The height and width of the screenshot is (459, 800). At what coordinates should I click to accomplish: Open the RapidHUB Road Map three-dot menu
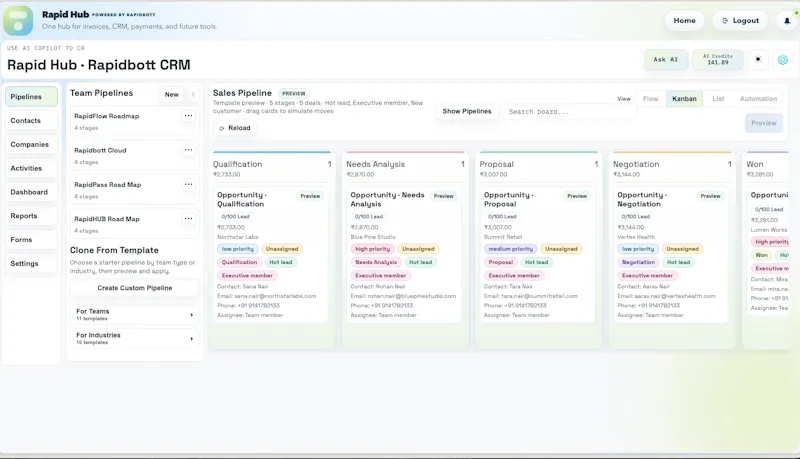[188, 218]
